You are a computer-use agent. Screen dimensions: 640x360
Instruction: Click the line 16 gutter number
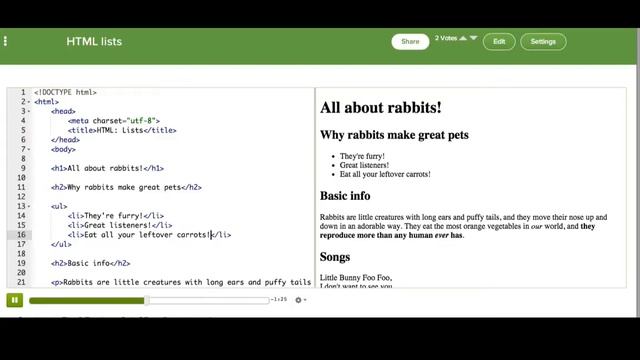coord(21,235)
